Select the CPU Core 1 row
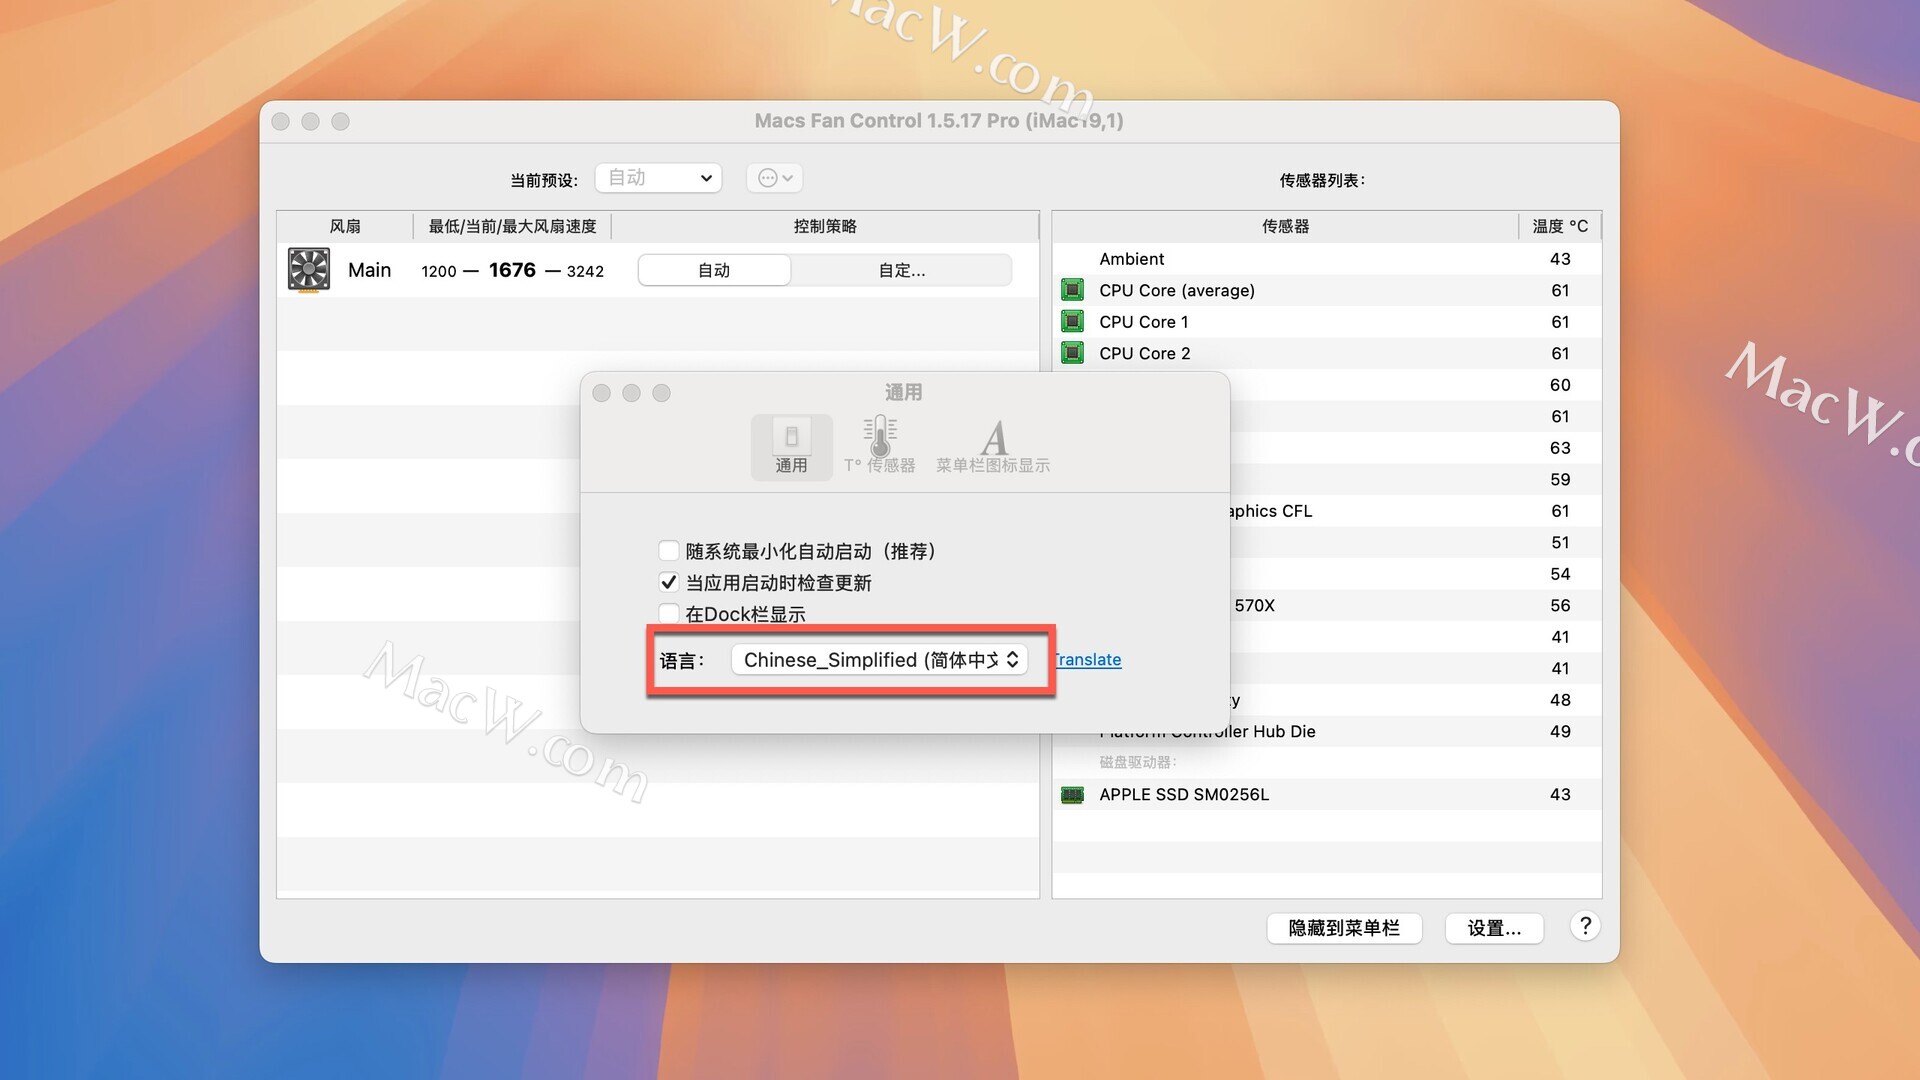The height and width of the screenshot is (1080, 1920). pos(1327,322)
